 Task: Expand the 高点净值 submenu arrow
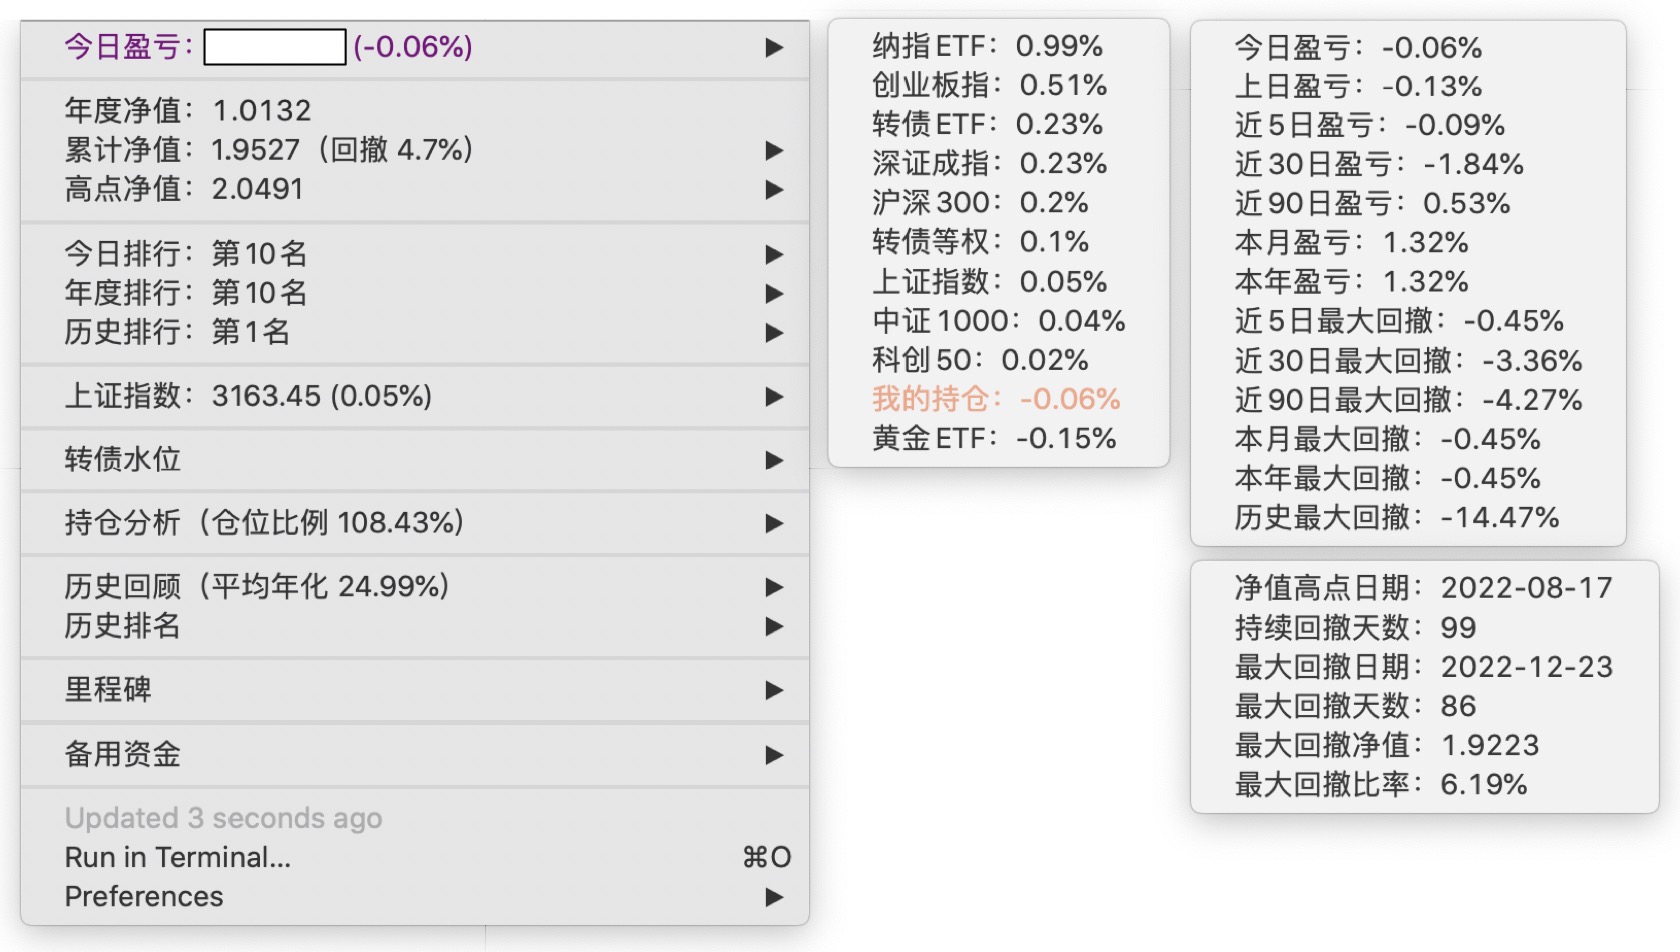tap(773, 189)
